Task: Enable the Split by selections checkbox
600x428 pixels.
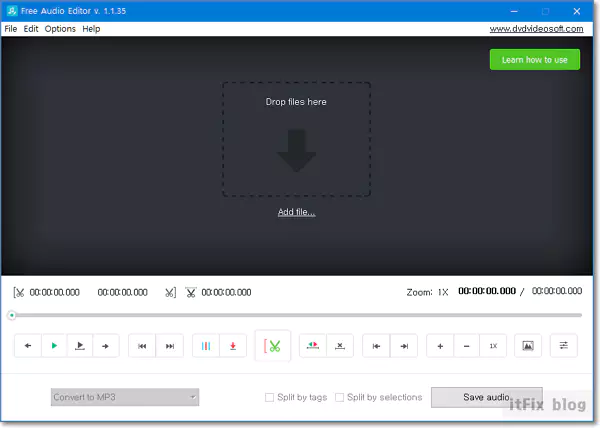Action: 339,397
